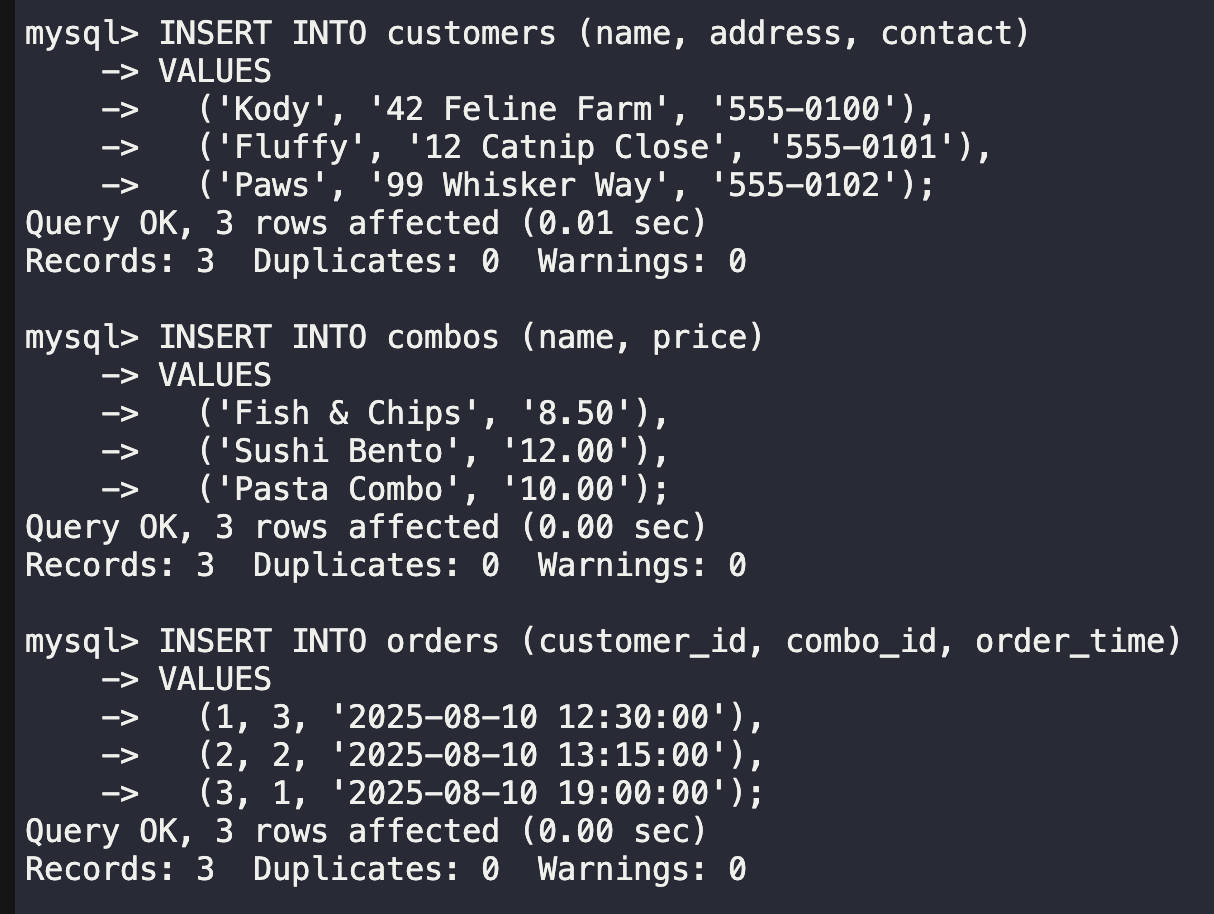1214x914 pixels.
Task: Click the 'combo_id' column name
Action: click(861, 641)
